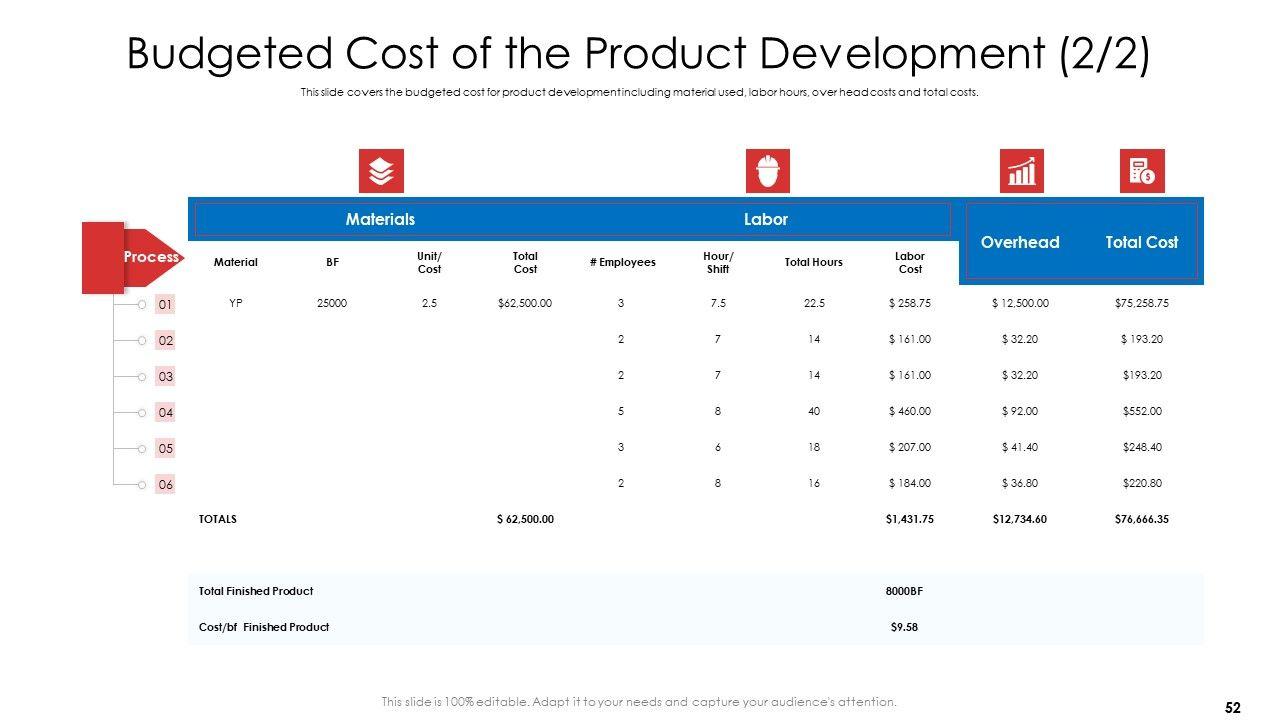Select the '$12,734.60' overhead total

[x=1020, y=519]
